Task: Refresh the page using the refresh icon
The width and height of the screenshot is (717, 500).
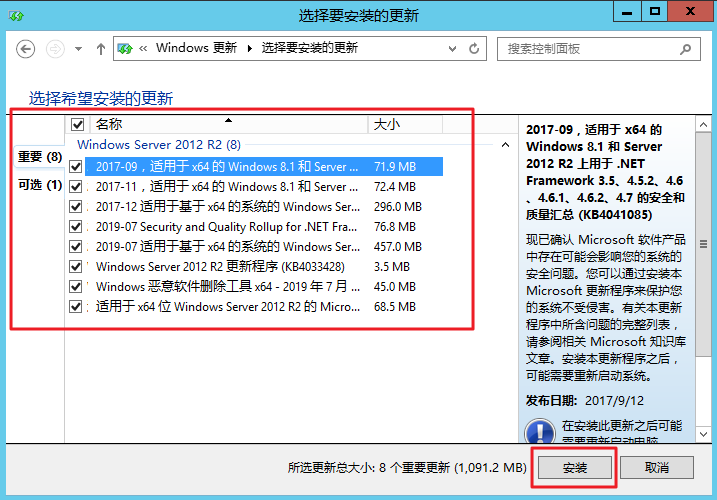Action: point(474,48)
